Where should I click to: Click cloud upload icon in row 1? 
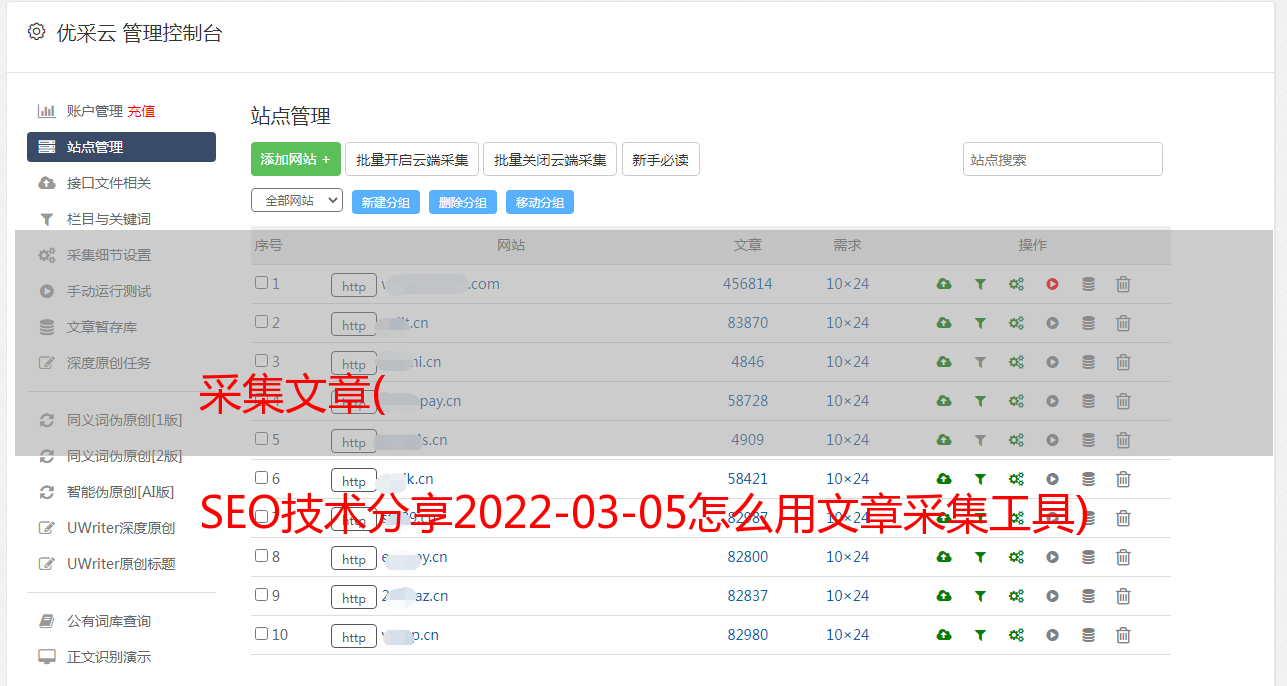click(x=943, y=284)
